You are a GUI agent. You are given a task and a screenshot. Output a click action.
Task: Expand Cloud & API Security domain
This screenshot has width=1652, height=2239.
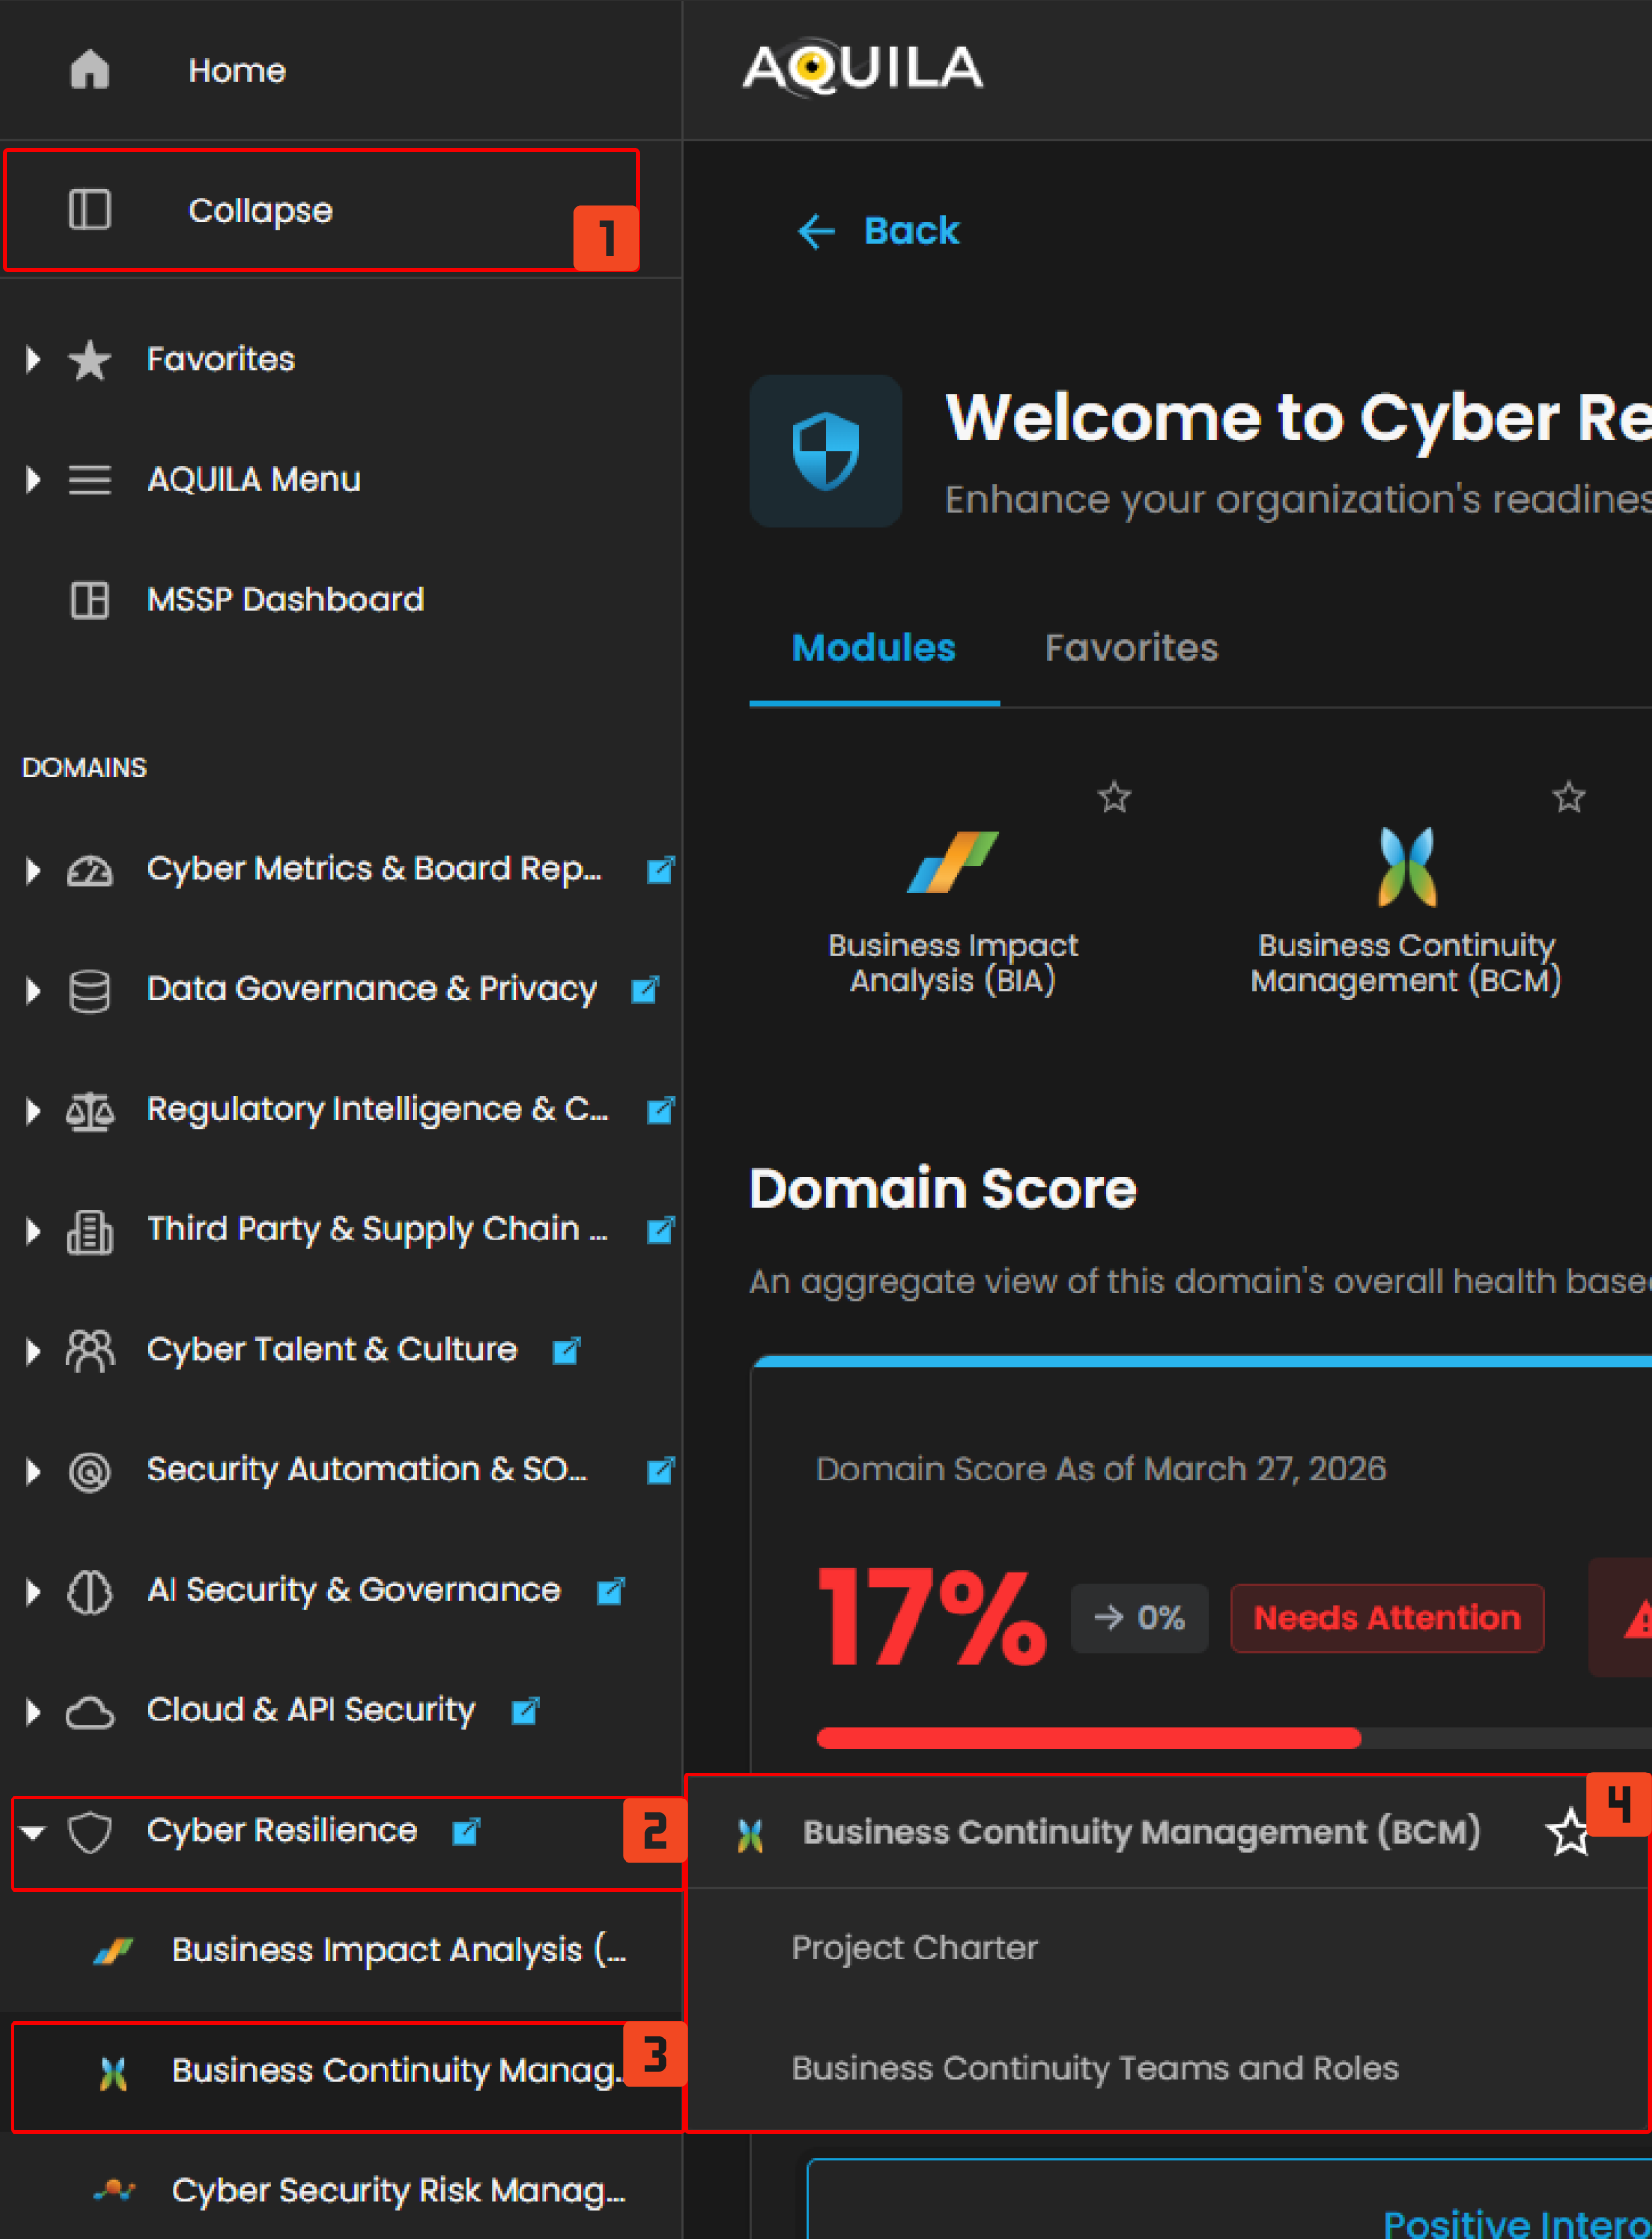point(33,1712)
